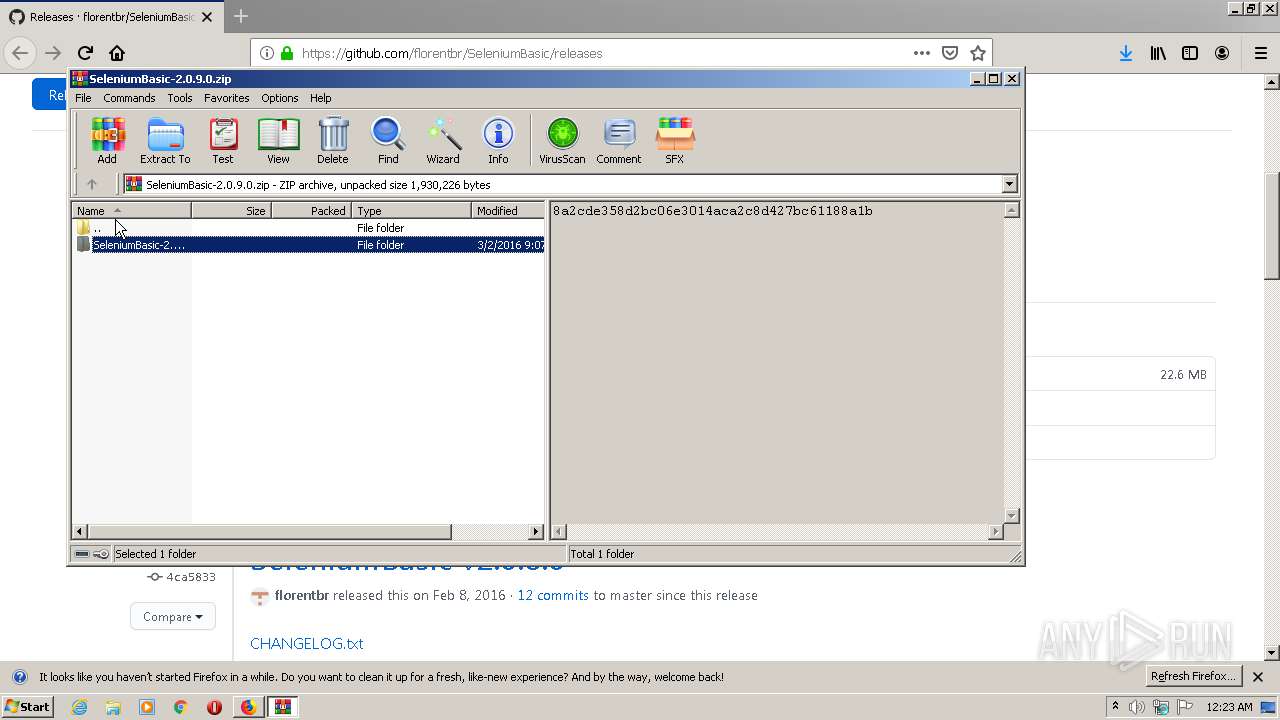Open the Comment tool
The image size is (1280, 720).
619,140
